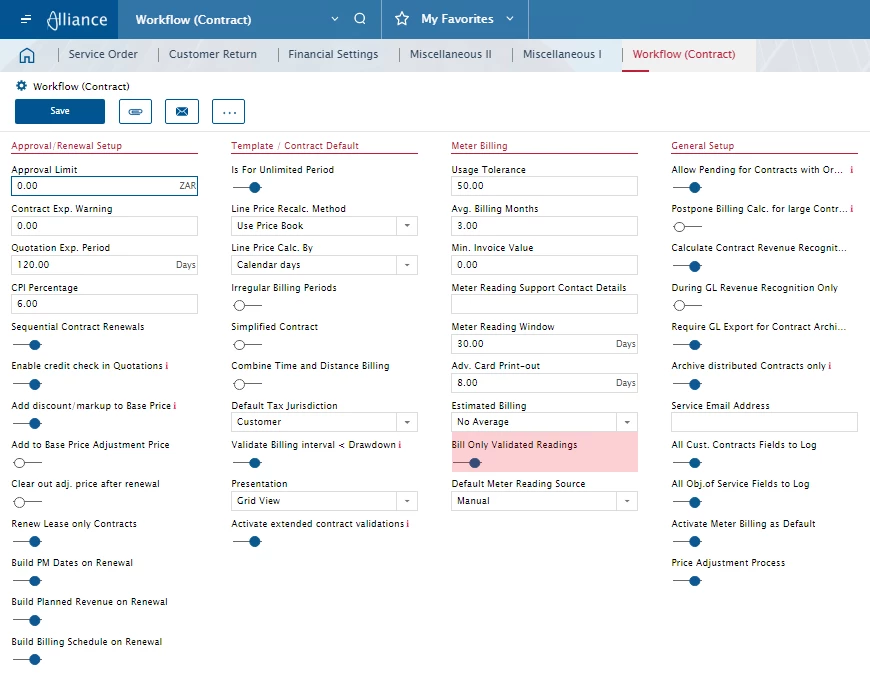Toggle Sequential Contract Renewals switch
This screenshot has height=678, width=870.
(28, 344)
